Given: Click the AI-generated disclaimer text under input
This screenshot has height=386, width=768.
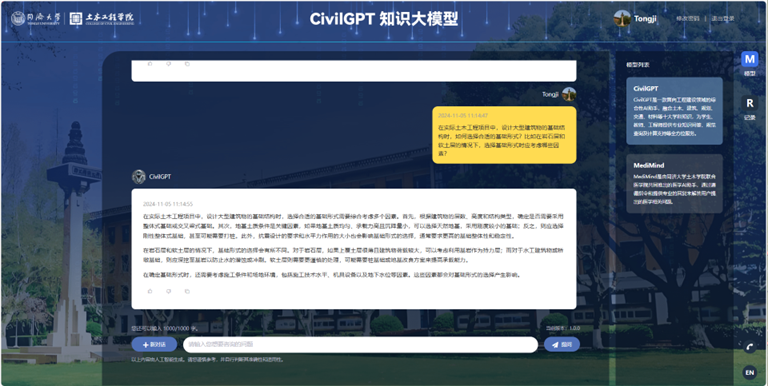Looking at the screenshot, I should [x=208, y=360].
